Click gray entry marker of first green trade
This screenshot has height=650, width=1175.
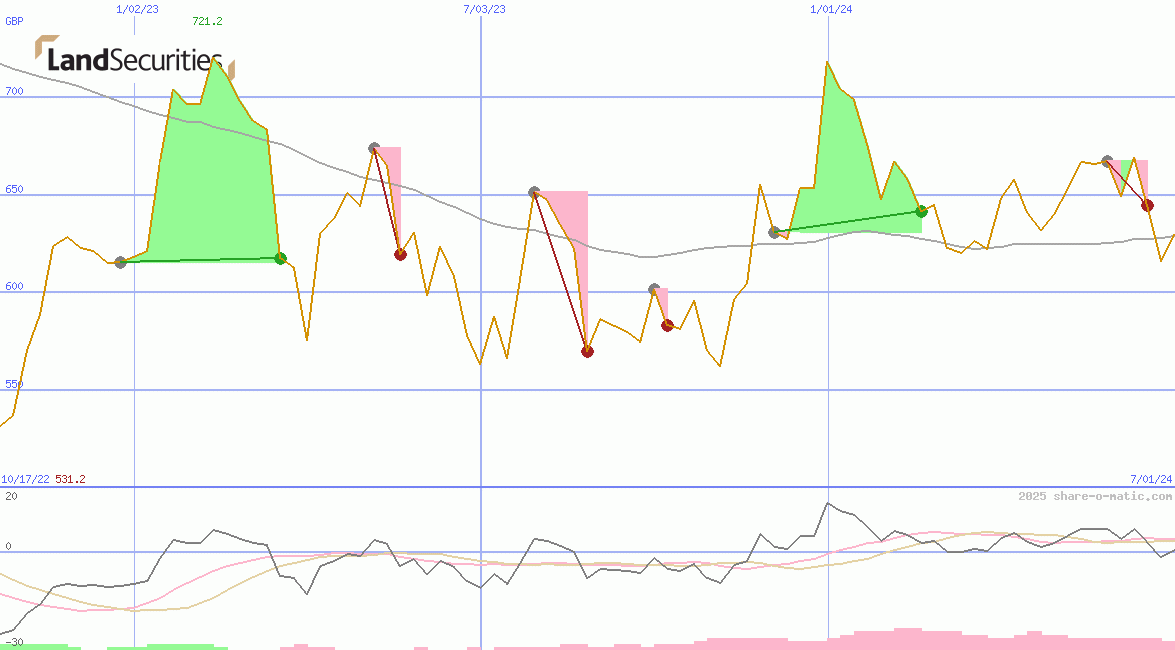pos(121,262)
